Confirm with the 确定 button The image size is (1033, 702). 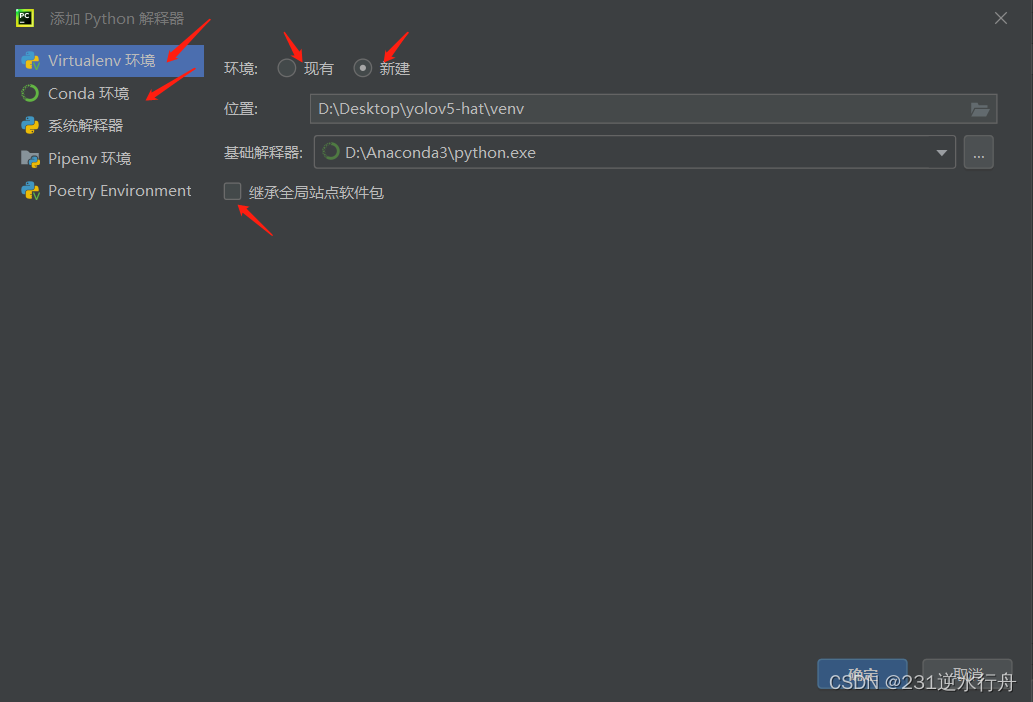862,674
